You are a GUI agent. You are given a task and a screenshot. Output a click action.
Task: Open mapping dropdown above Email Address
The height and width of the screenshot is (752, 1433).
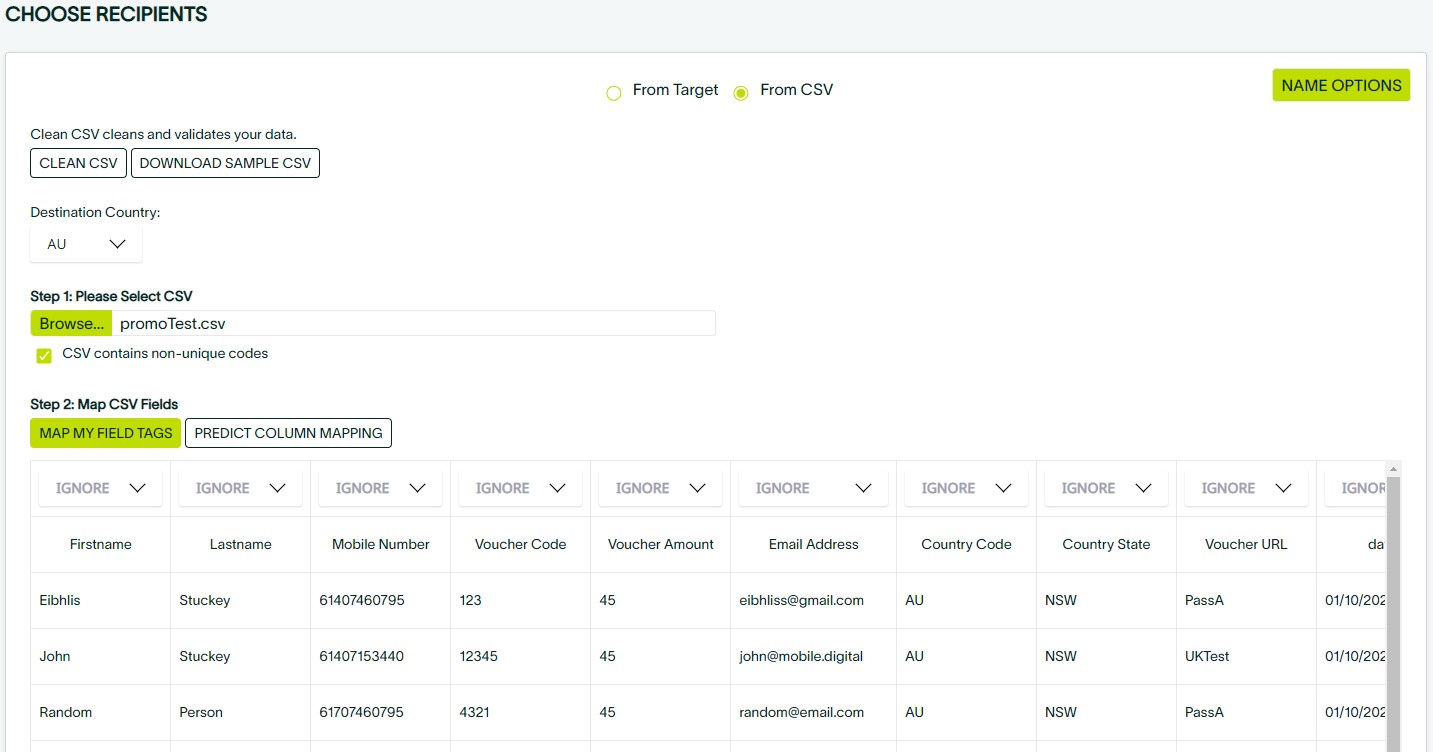click(x=813, y=488)
